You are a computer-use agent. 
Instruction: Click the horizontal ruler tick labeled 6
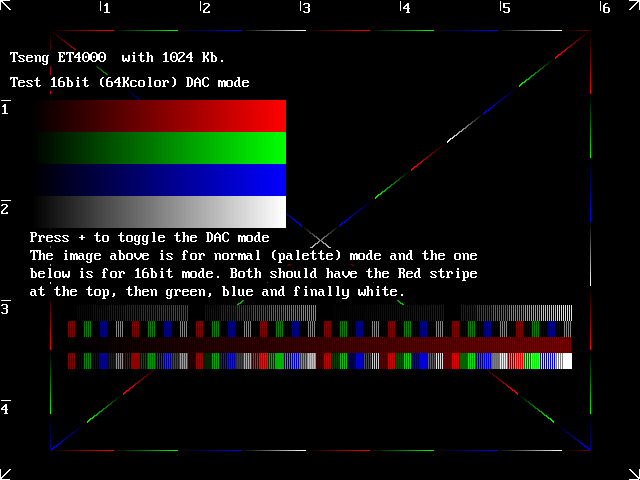[x=605, y=7]
